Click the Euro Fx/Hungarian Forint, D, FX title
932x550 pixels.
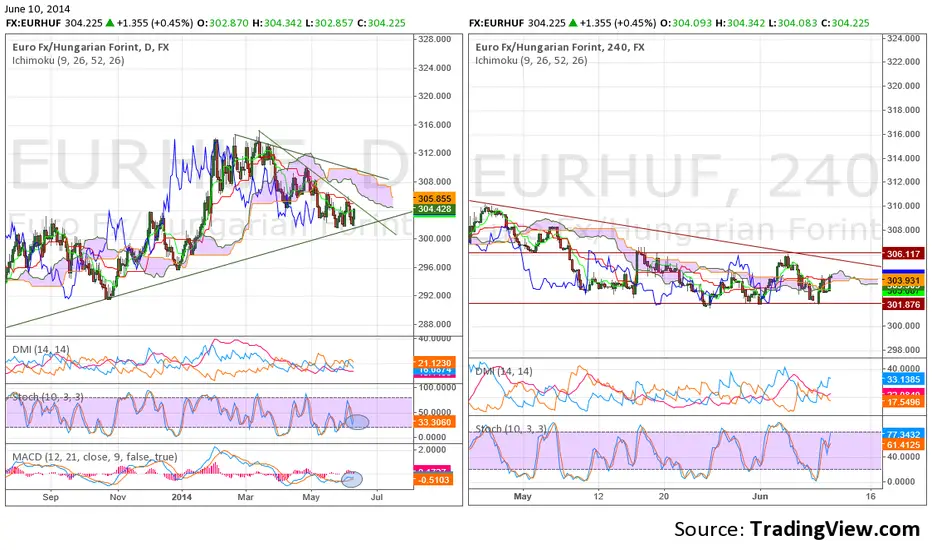[x=90, y=47]
